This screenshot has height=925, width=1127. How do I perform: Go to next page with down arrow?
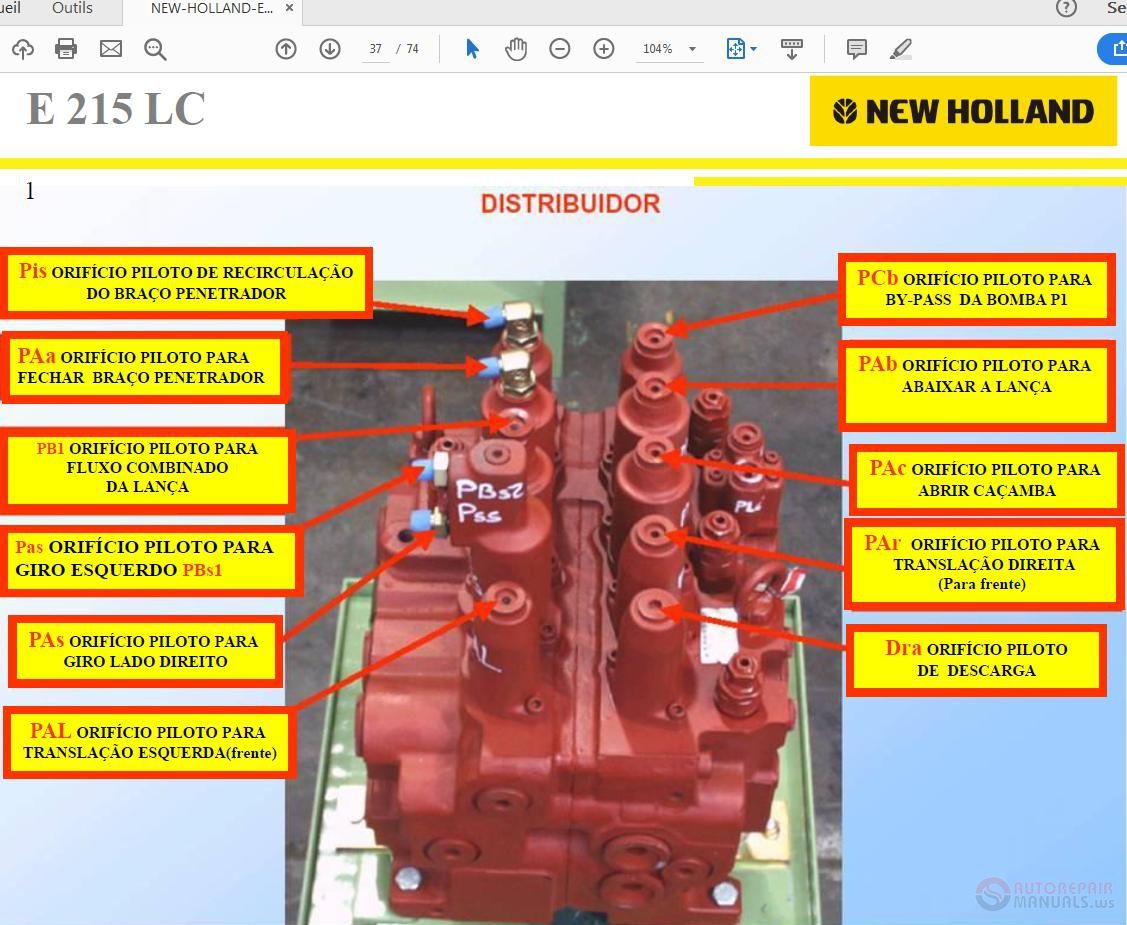pos(330,49)
